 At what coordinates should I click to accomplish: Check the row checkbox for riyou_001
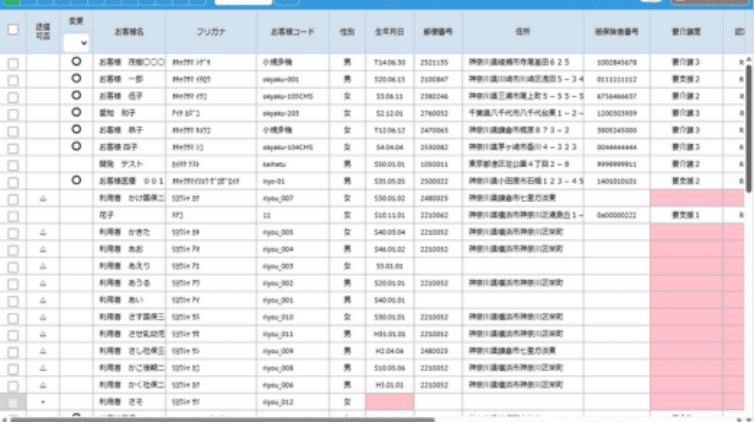coord(13,301)
